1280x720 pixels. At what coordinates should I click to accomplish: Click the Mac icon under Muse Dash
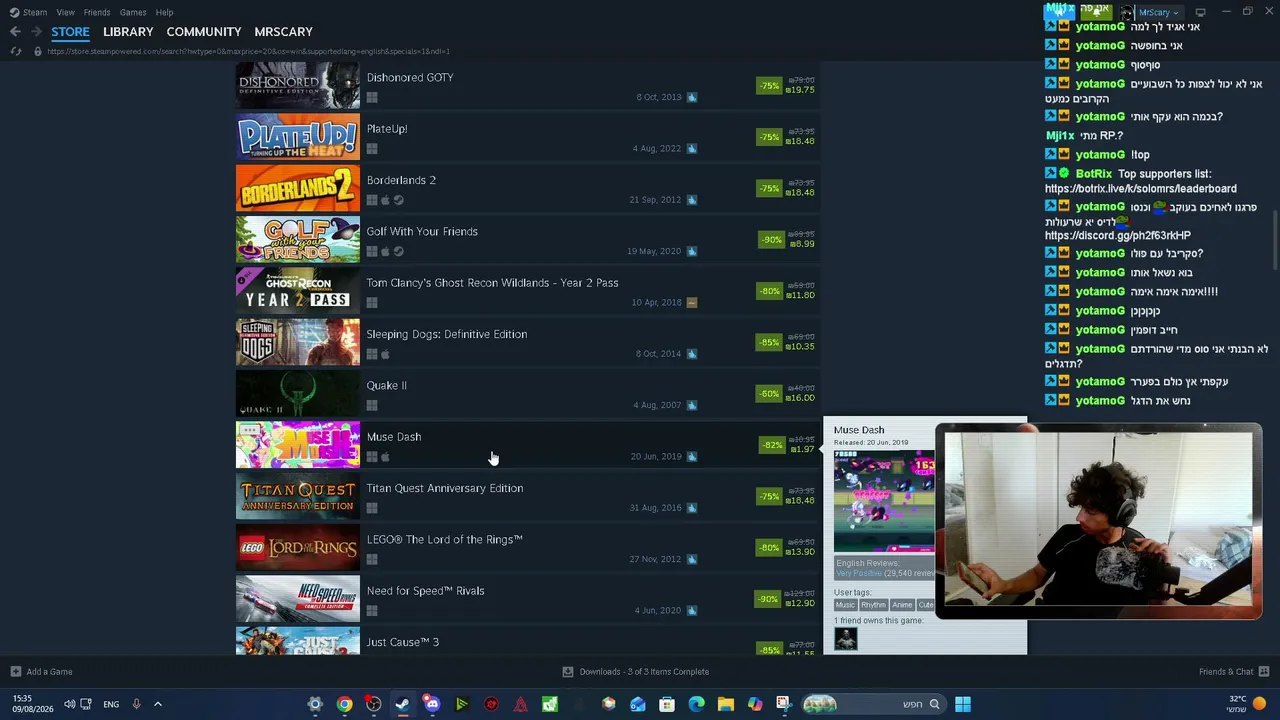pos(385,457)
